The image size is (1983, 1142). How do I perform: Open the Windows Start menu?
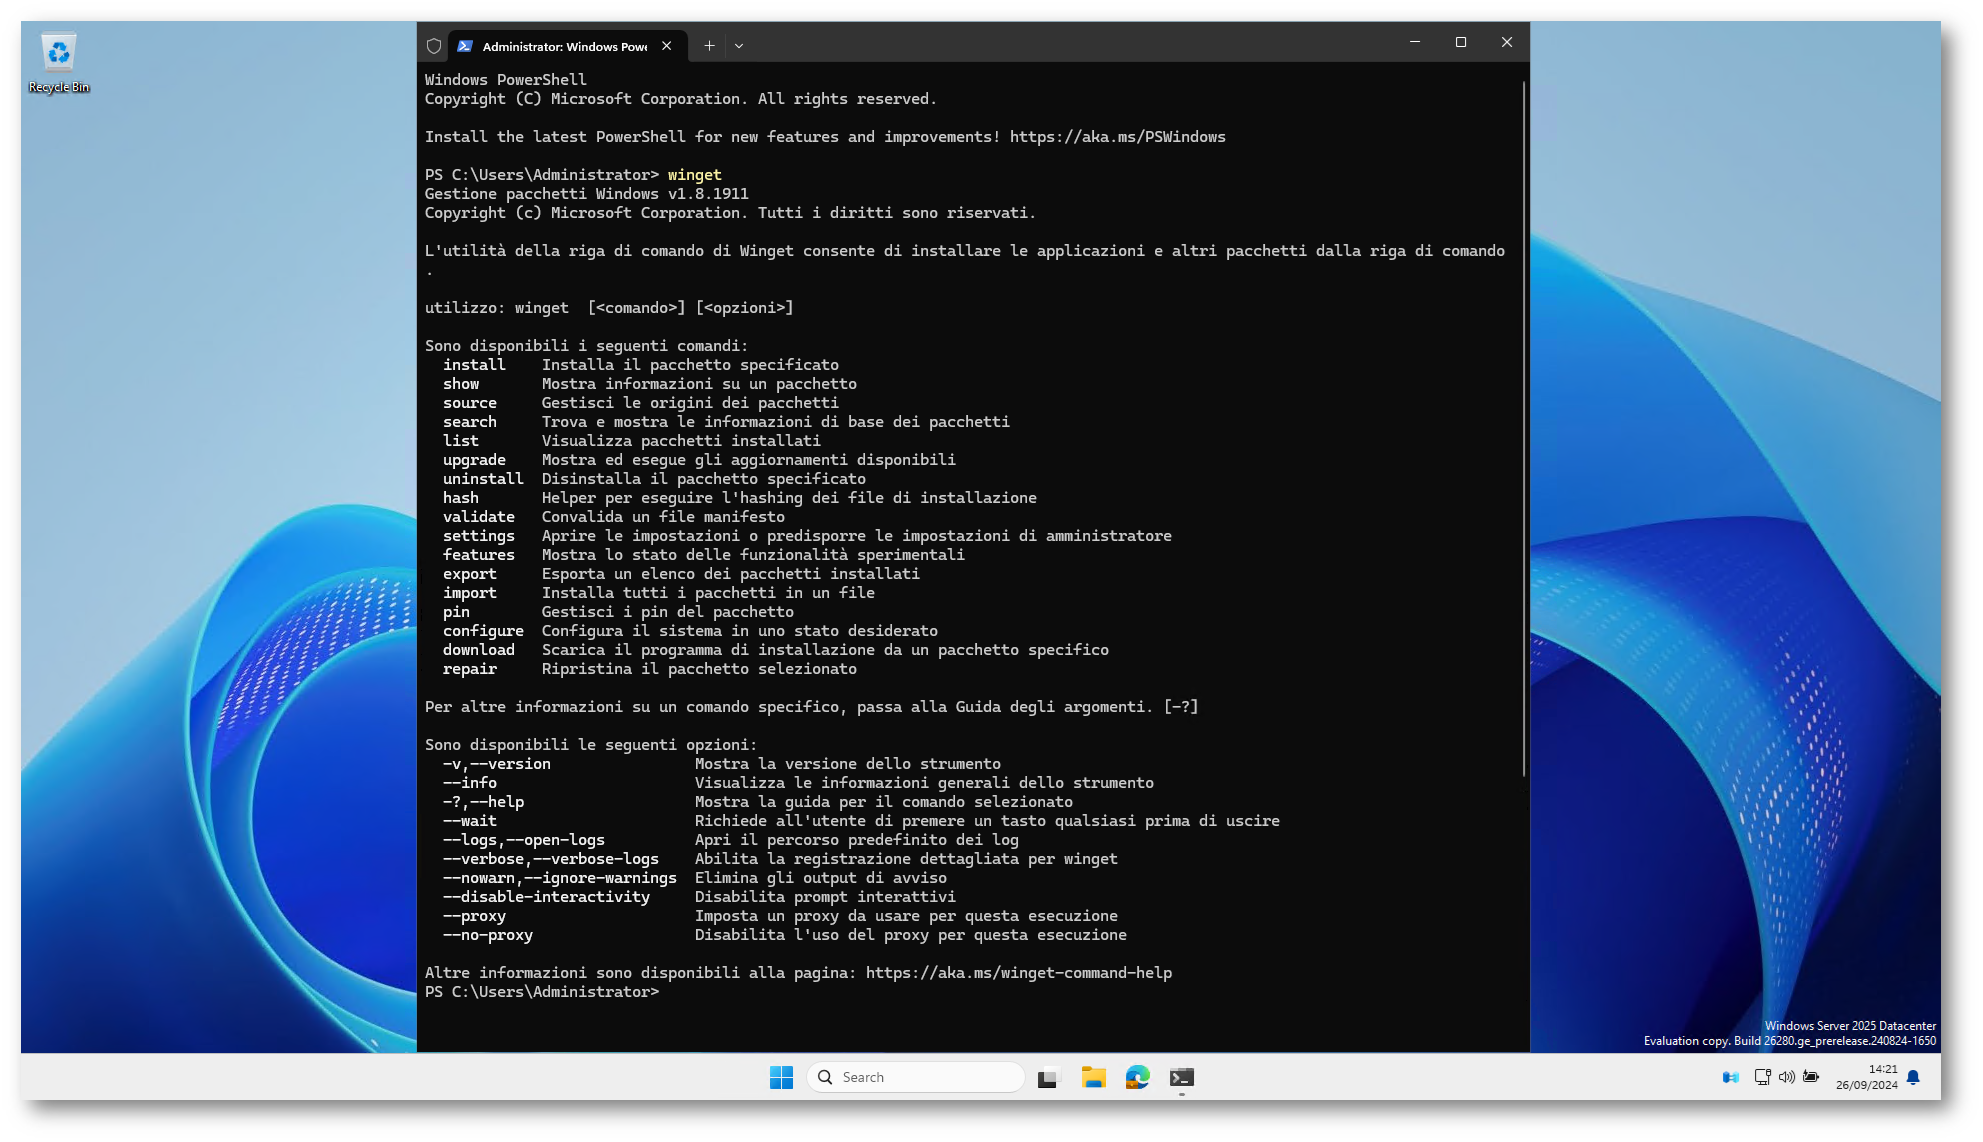781,1077
